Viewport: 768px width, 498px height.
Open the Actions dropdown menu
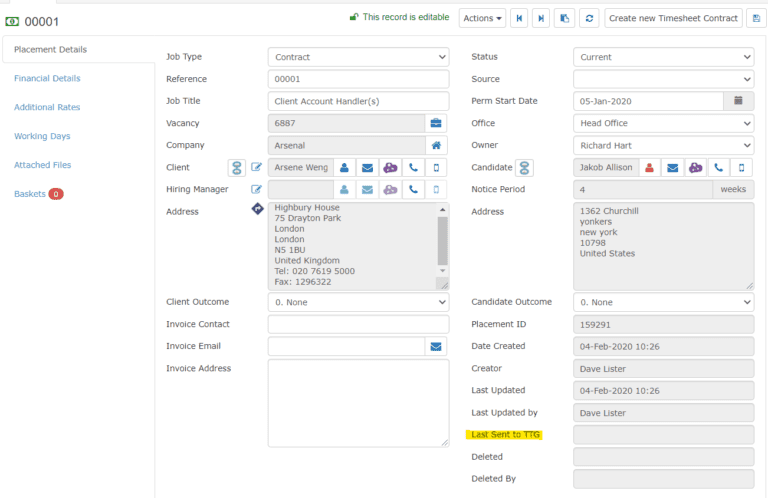482,18
